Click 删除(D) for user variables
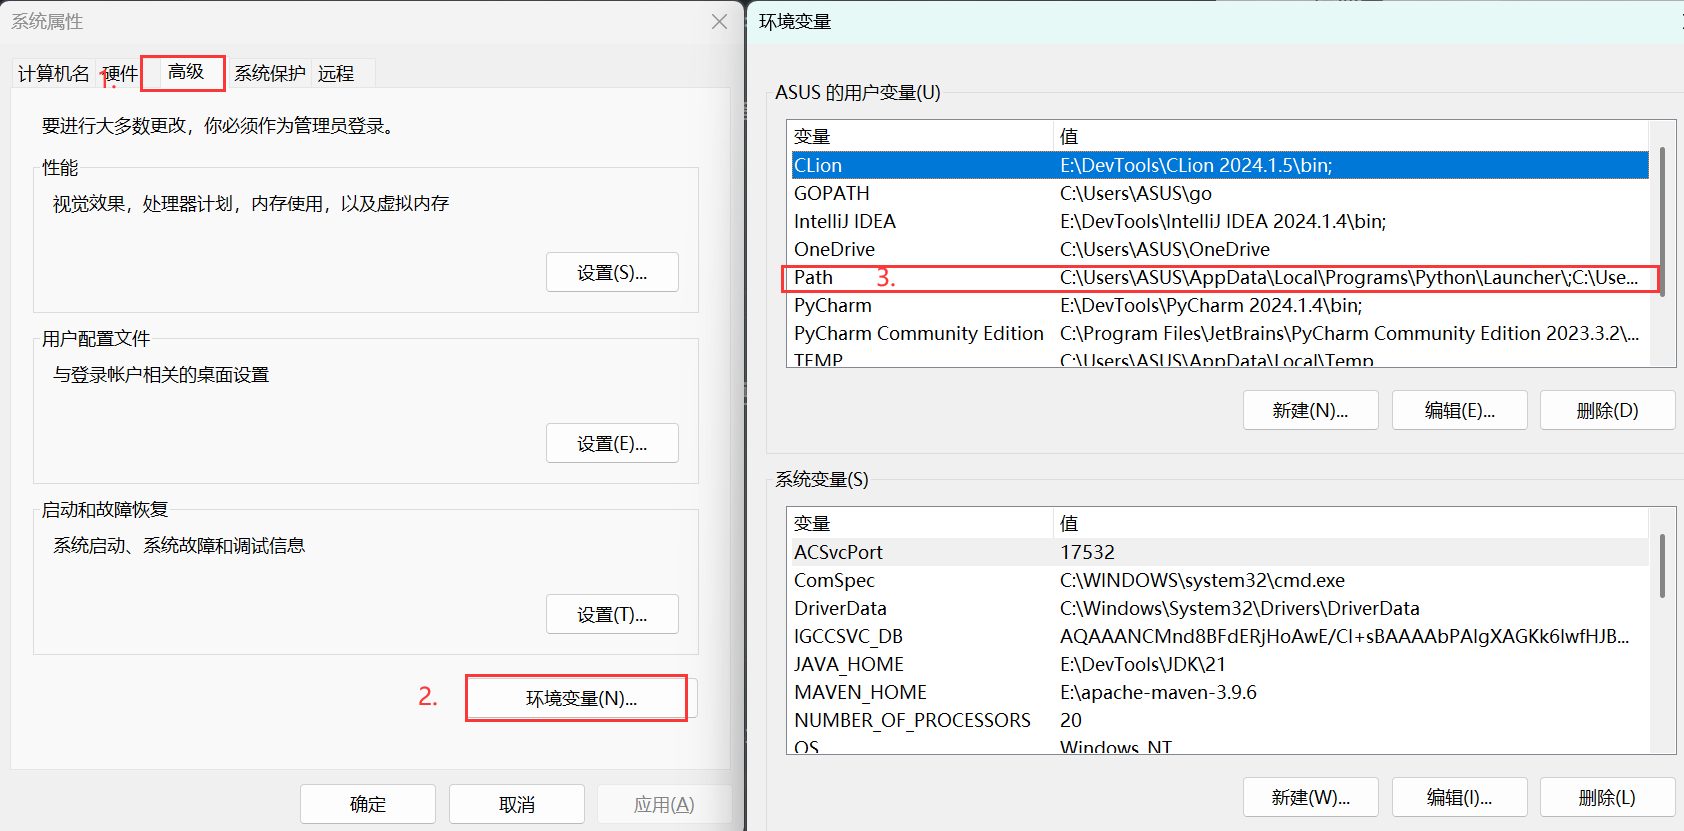Viewport: 1684px width, 831px height. pyautogui.click(x=1606, y=410)
